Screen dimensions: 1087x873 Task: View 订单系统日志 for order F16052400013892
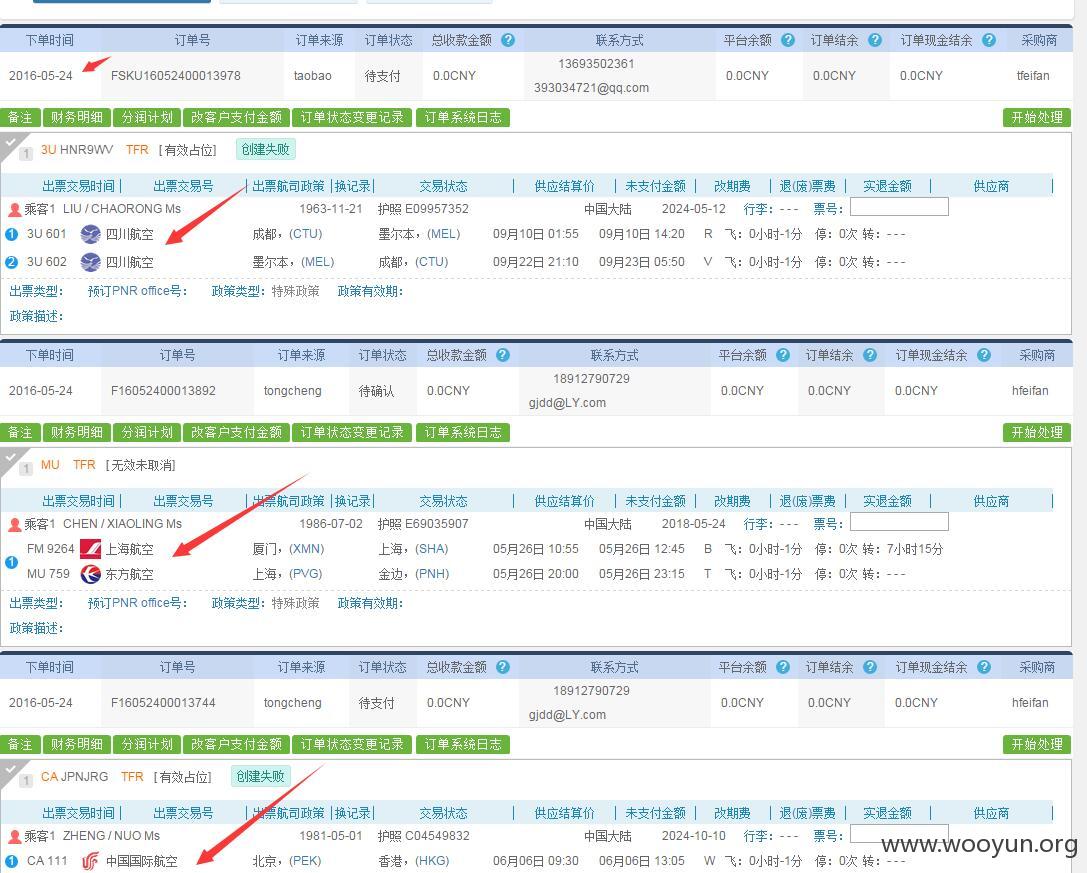click(463, 432)
